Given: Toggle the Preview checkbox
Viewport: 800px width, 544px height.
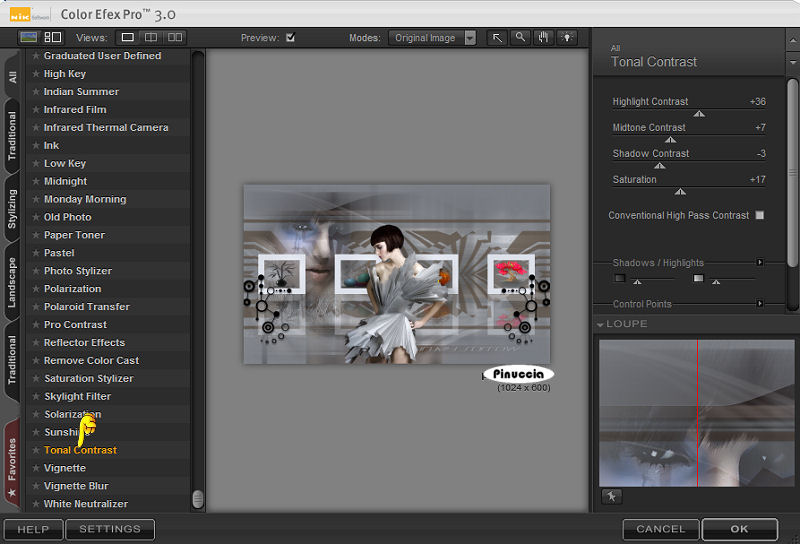Looking at the screenshot, I should click(290, 38).
